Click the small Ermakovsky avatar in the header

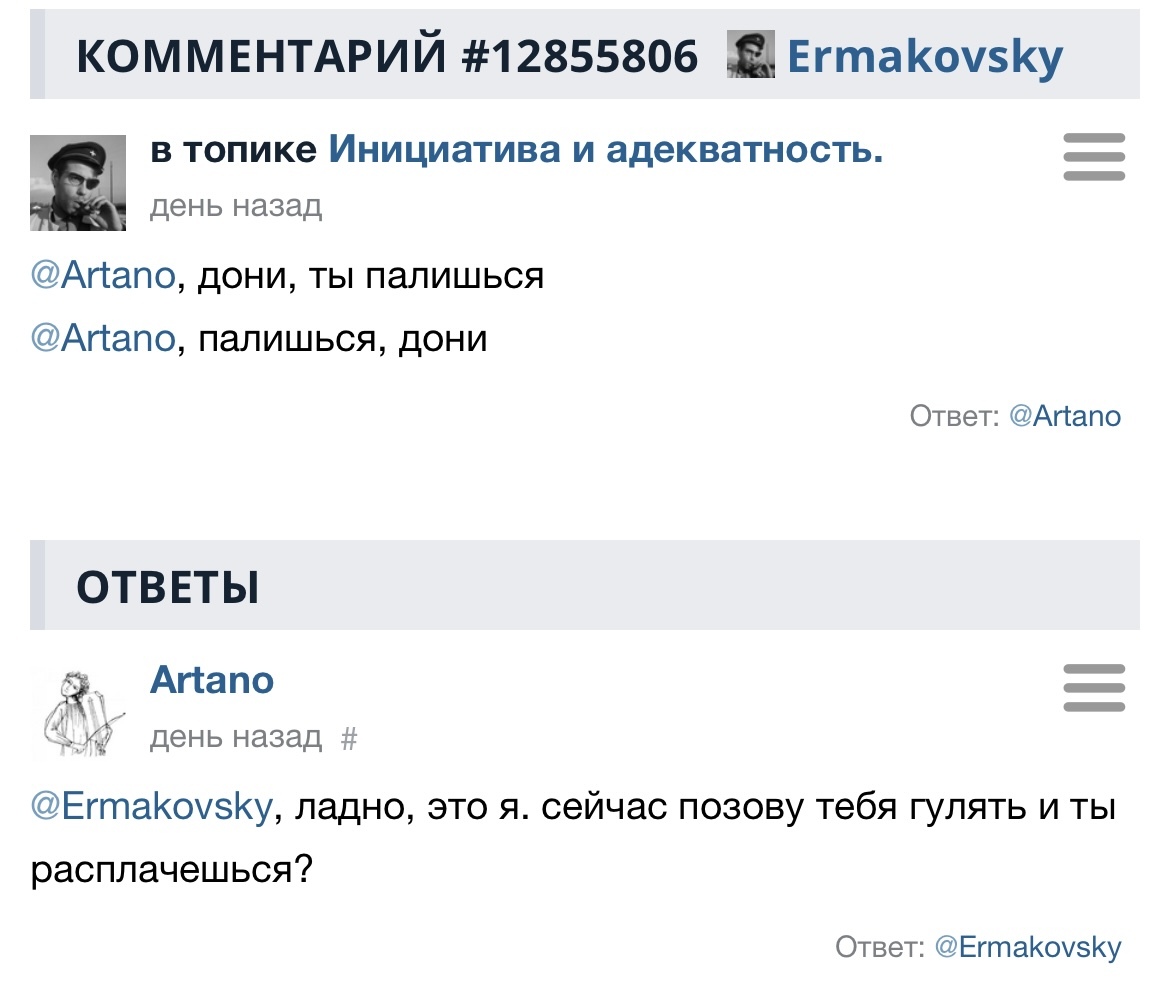[x=750, y=55]
